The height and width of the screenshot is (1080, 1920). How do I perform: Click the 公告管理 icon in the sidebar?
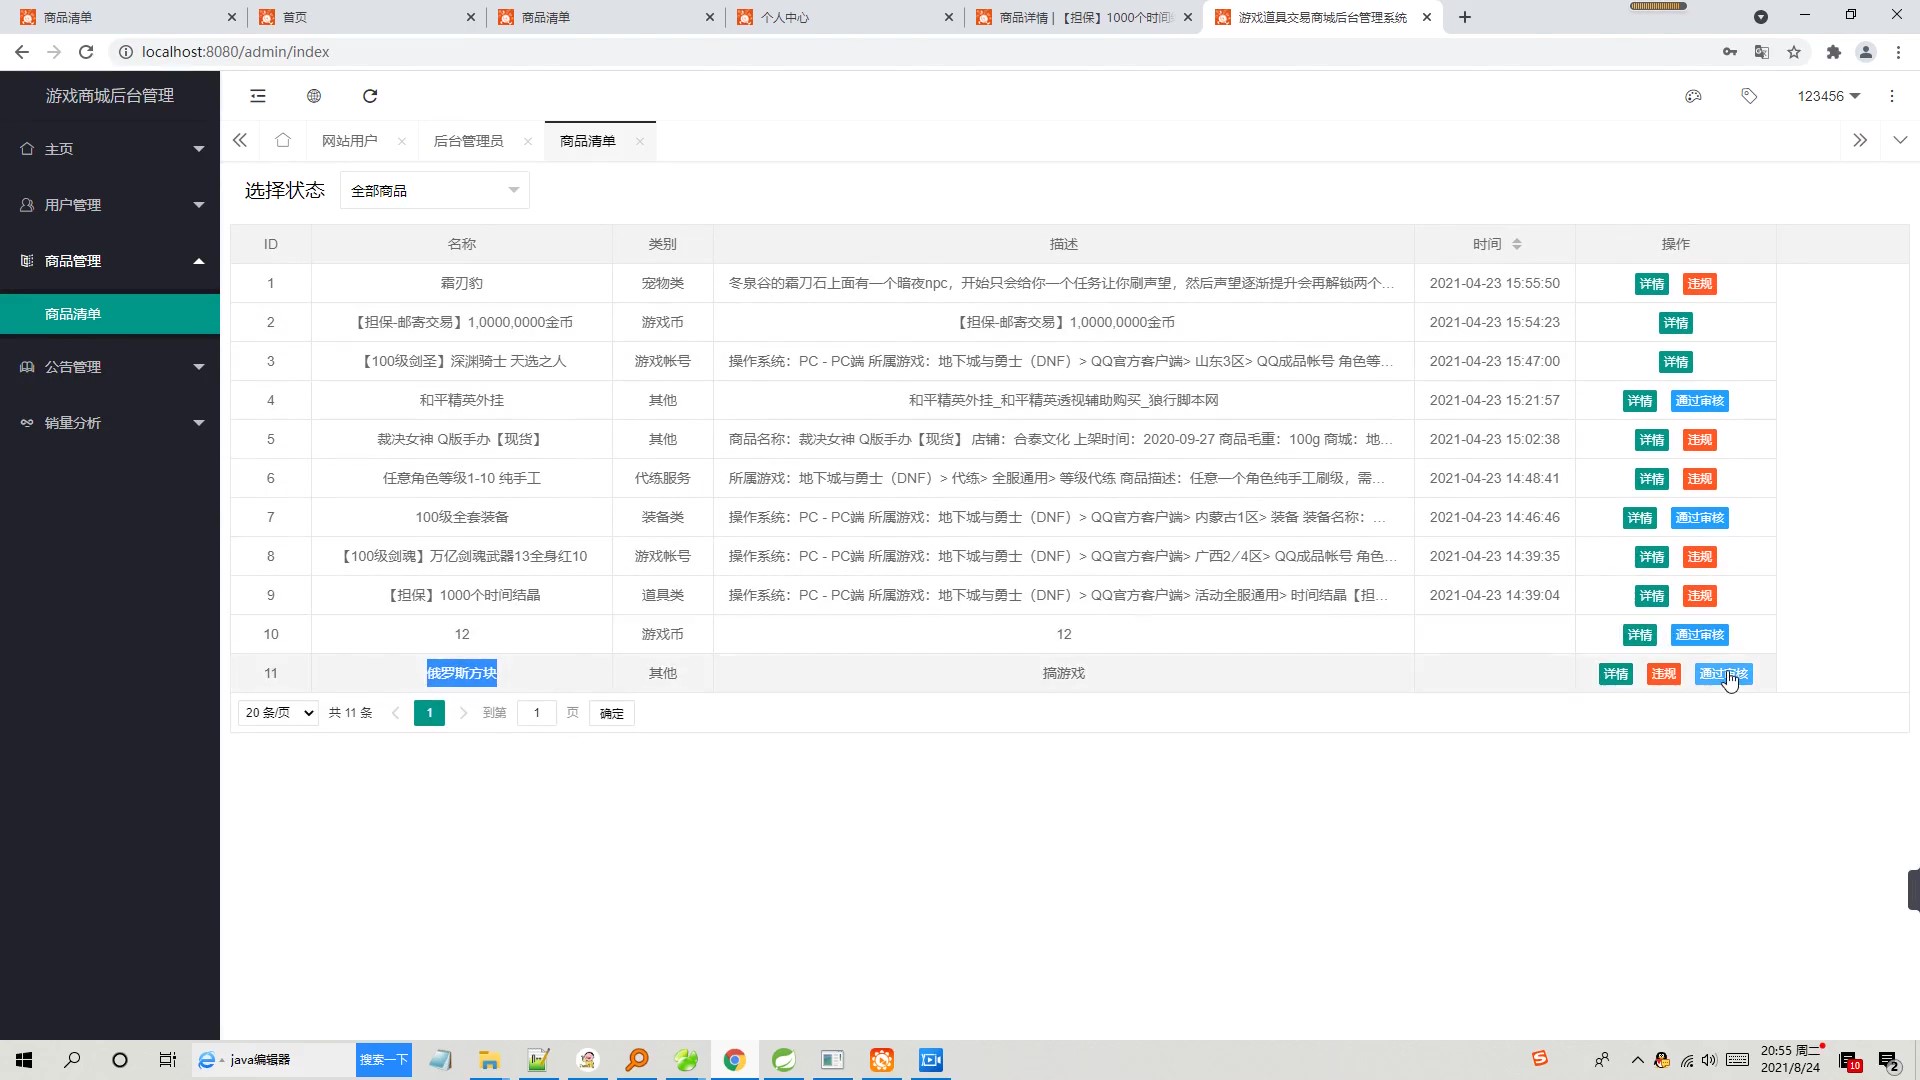26,366
